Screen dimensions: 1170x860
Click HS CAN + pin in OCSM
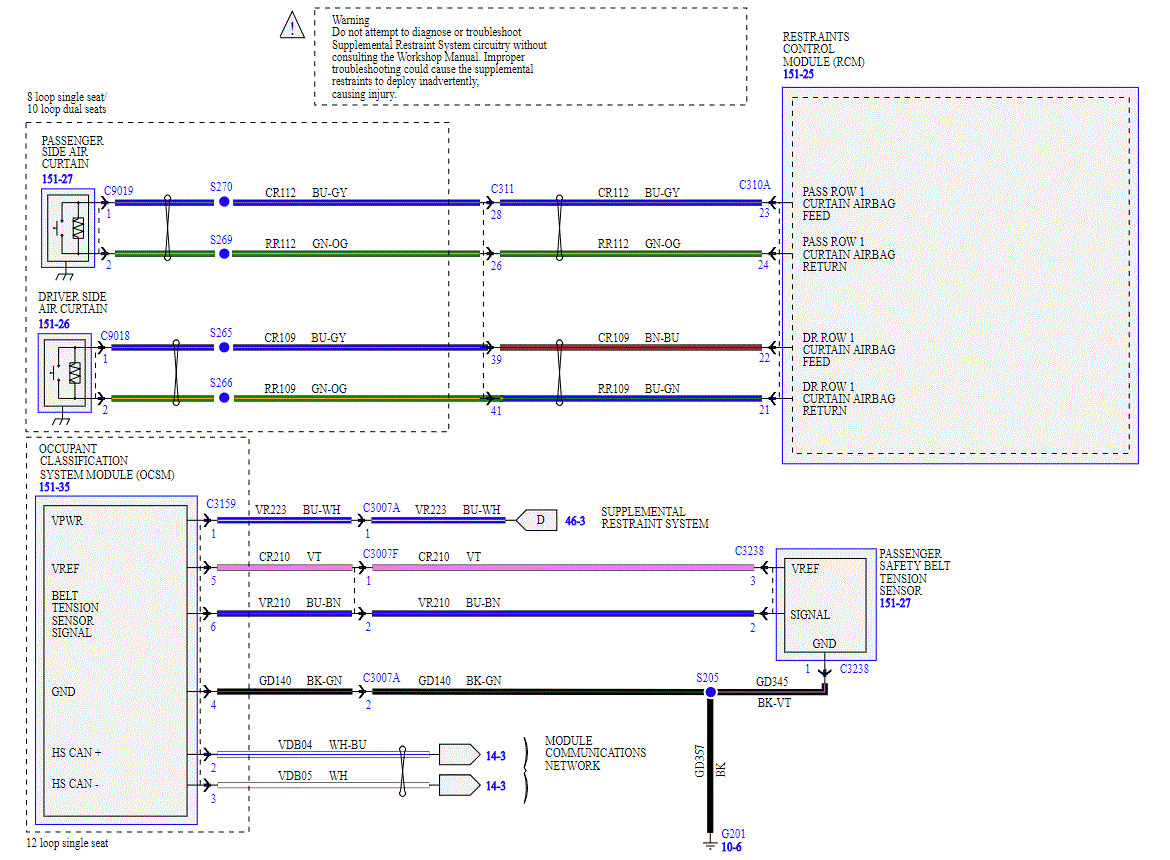click(x=76, y=753)
